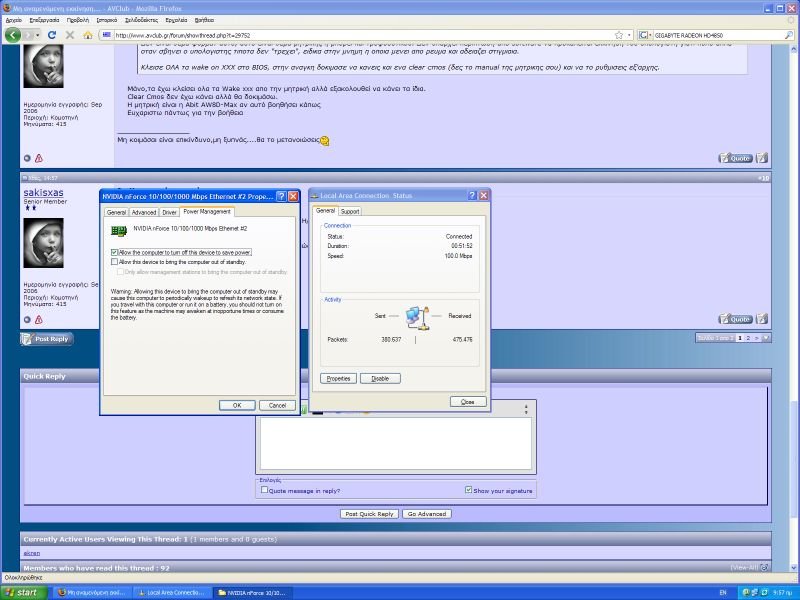Open the thread page navigation dropdown arrow

[x=766, y=338]
